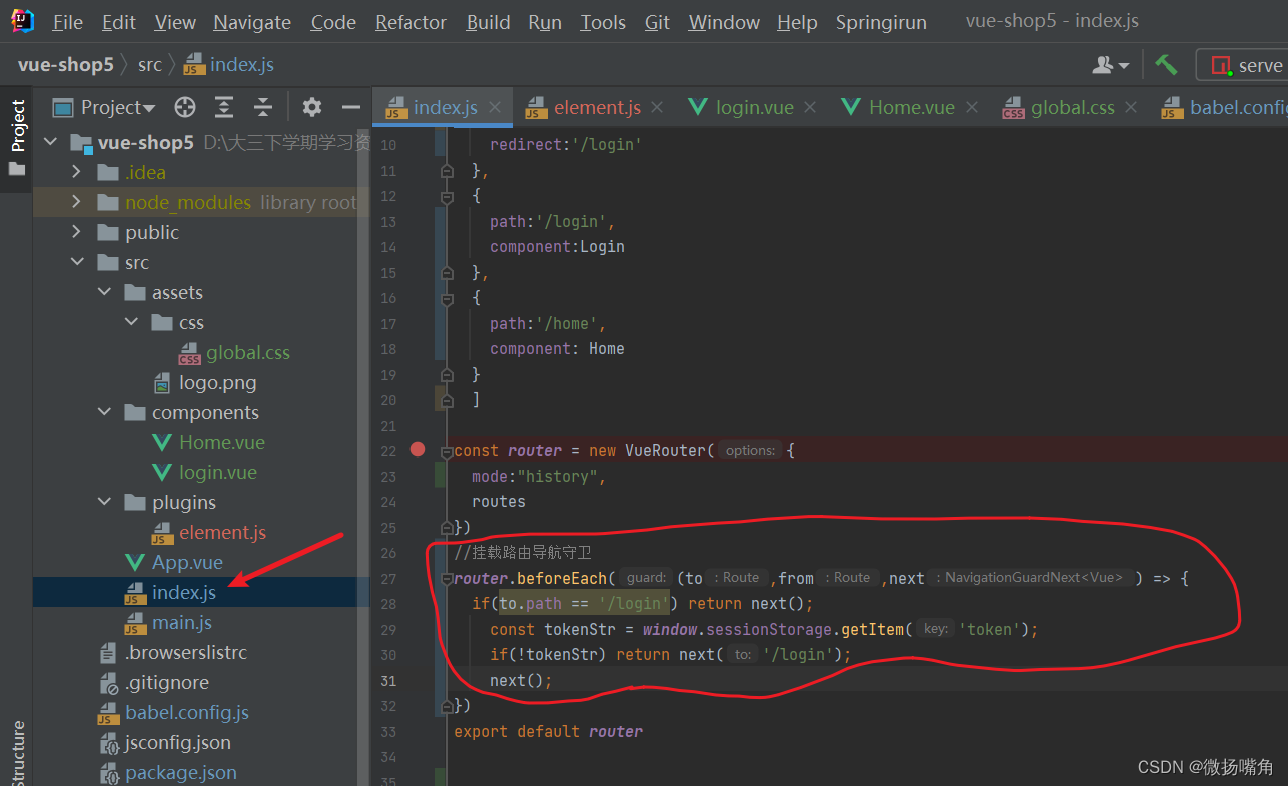This screenshot has width=1288, height=786.
Task: Open the Structure tool window side tab
Action: pyautogui.click(x=17, y=752)
